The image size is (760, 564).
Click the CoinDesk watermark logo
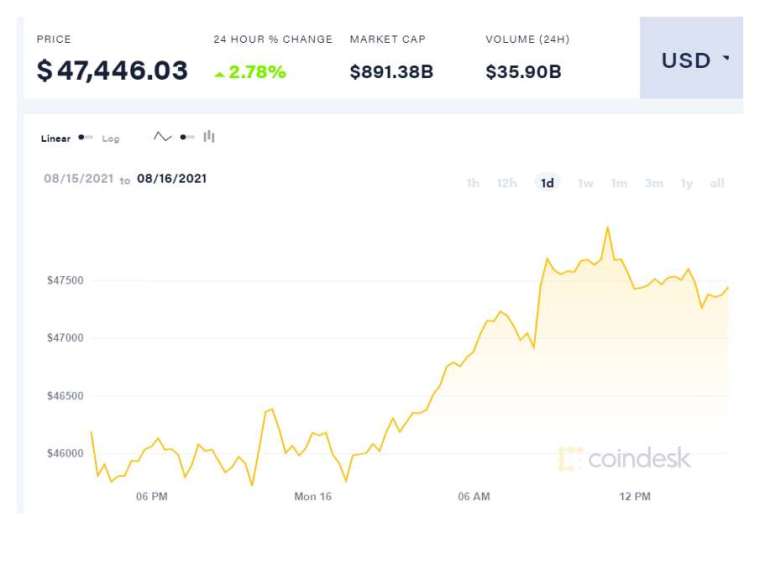click(624, 458)
